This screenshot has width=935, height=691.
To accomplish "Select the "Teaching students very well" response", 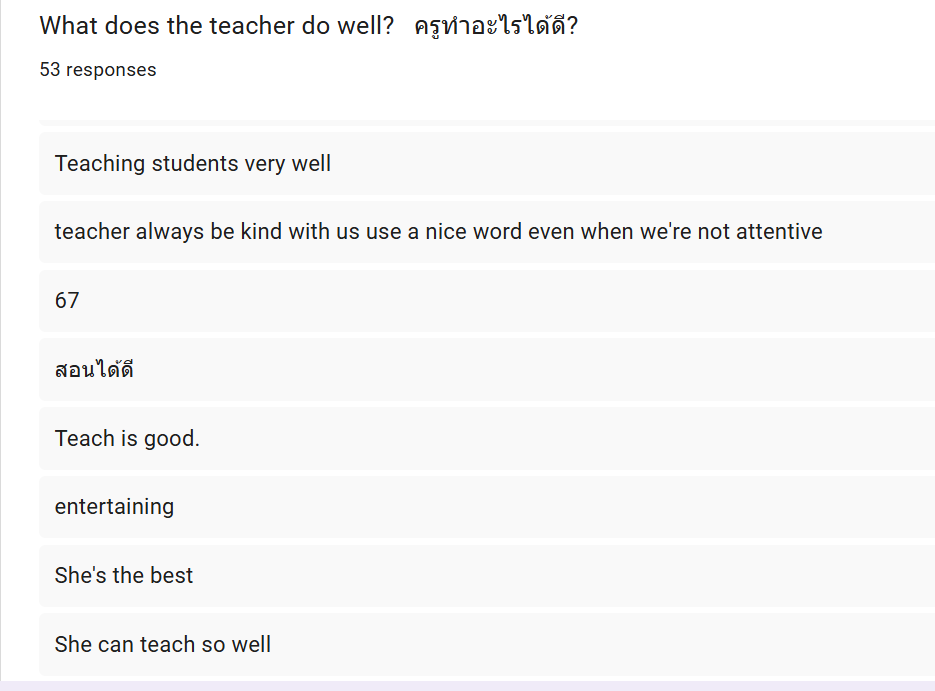I will point(193,163).
